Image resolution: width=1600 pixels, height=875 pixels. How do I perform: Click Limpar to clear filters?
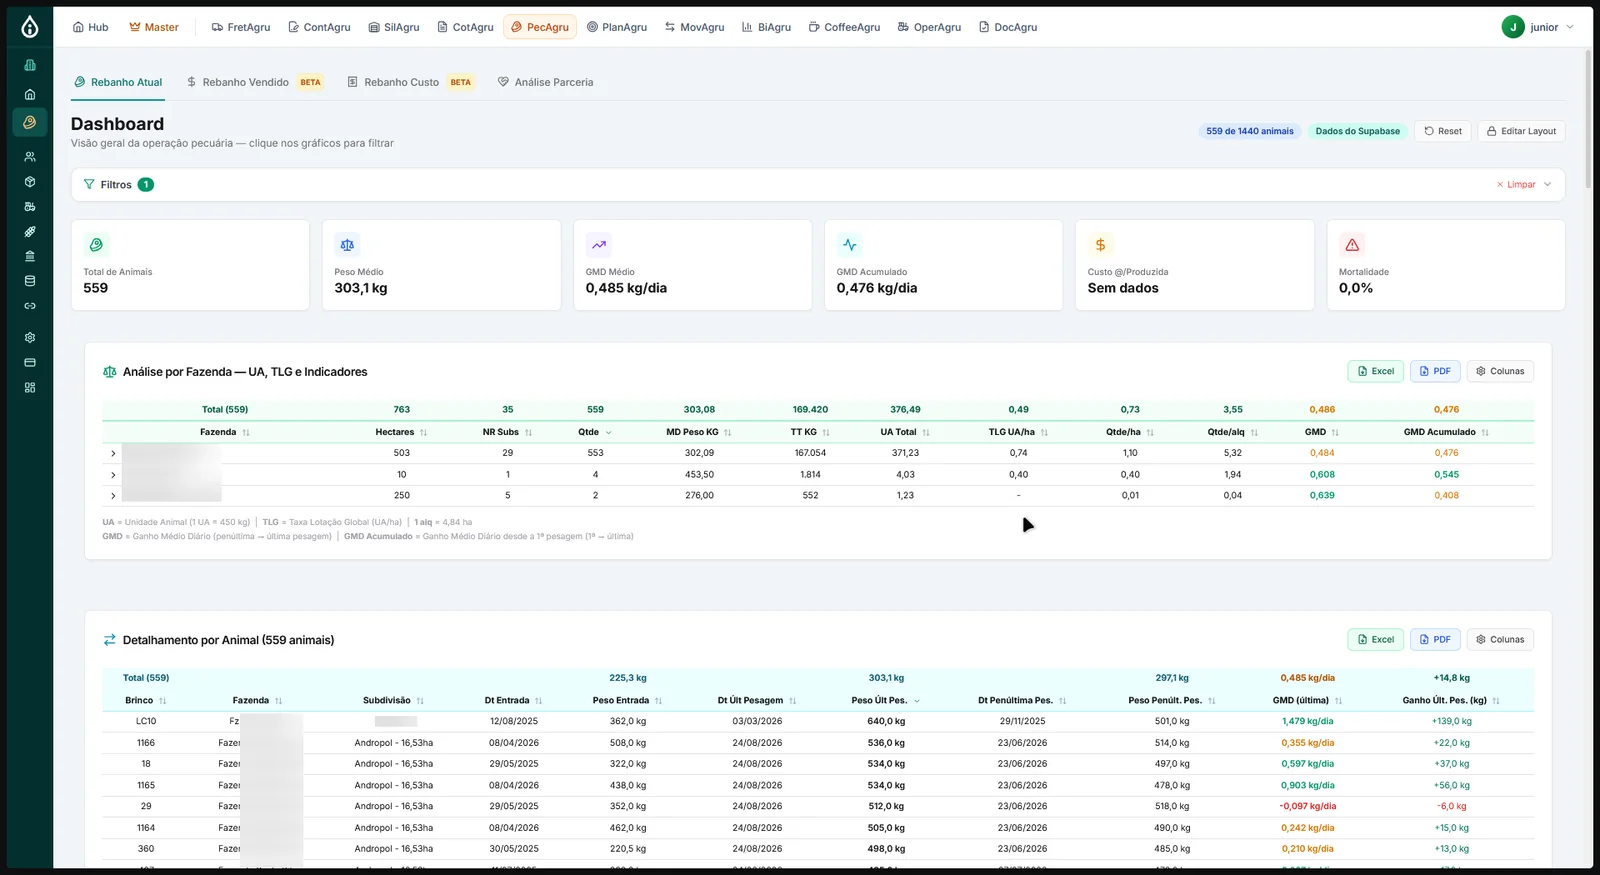point(1515,185)
